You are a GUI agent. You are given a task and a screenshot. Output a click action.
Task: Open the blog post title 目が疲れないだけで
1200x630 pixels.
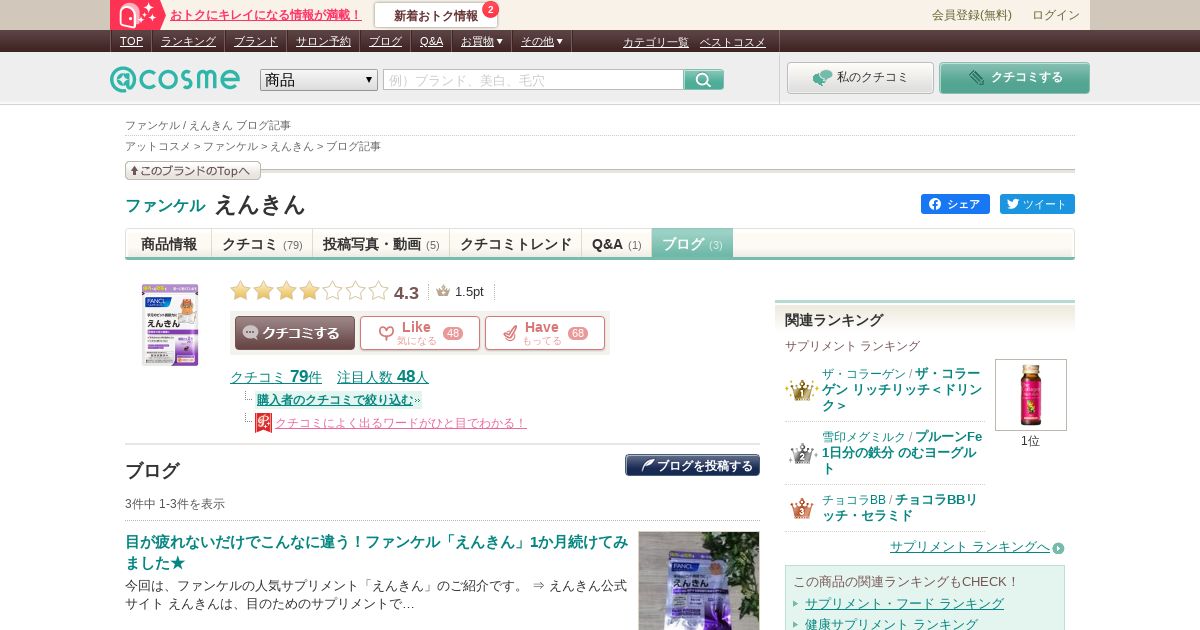(377, 552)
